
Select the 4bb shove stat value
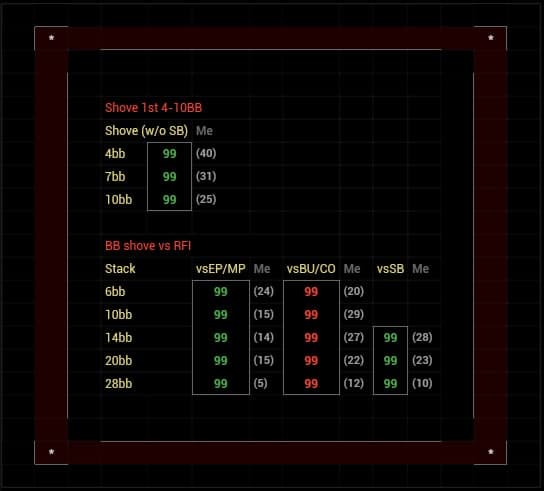coord(169,154)
